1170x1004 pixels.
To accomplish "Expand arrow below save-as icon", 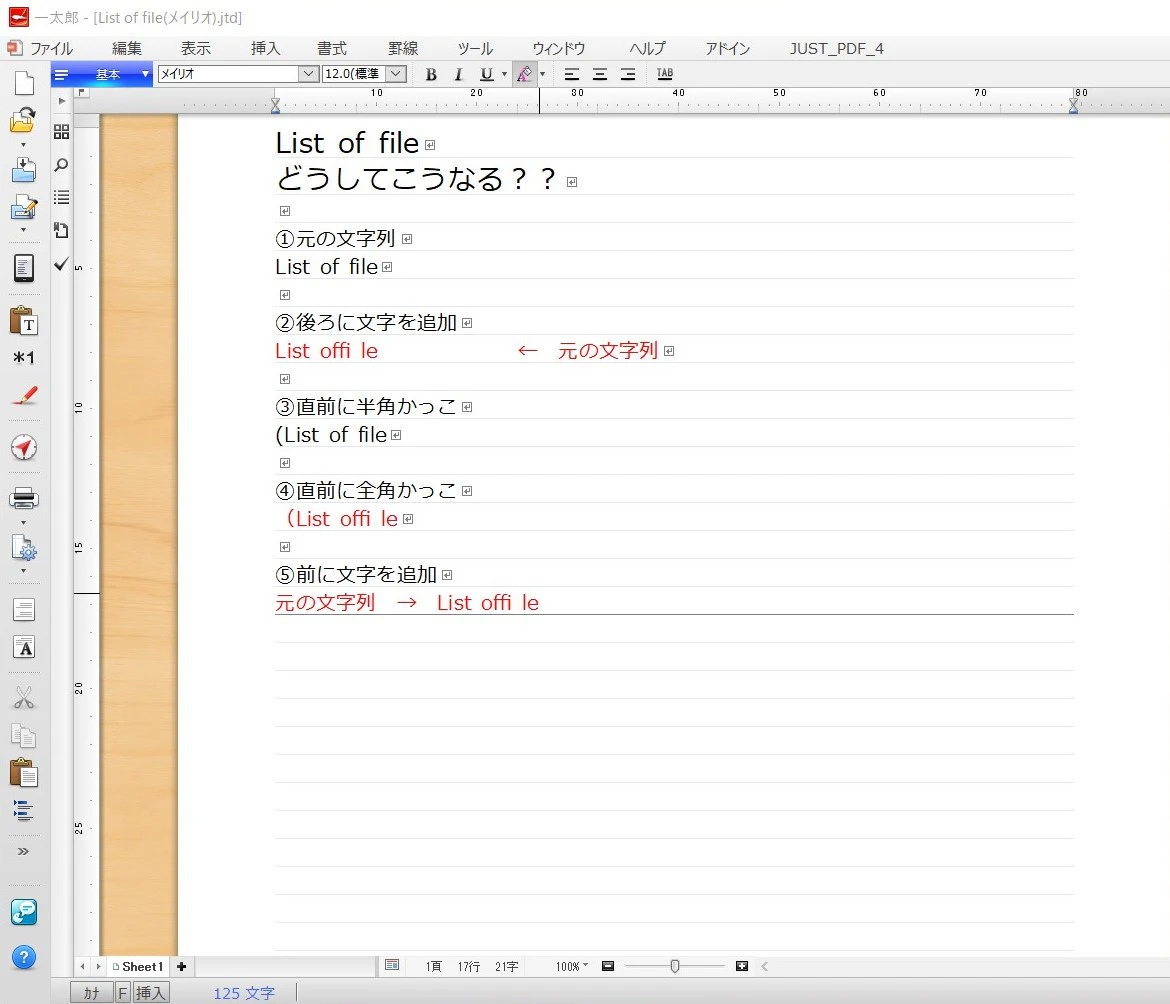I will coord(23,230).
